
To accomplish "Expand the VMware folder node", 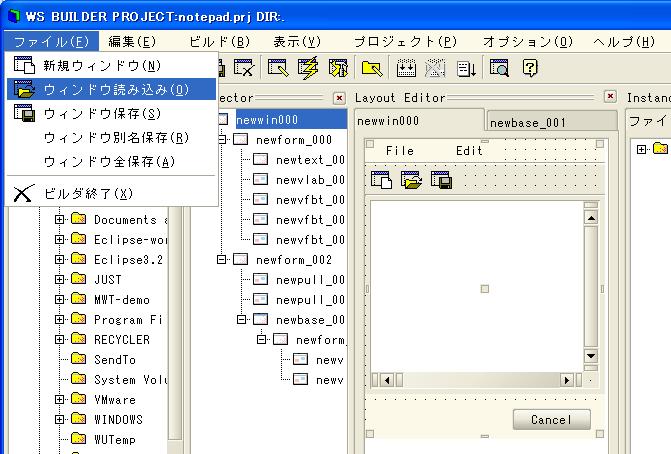I will click(x=59, y=399).
